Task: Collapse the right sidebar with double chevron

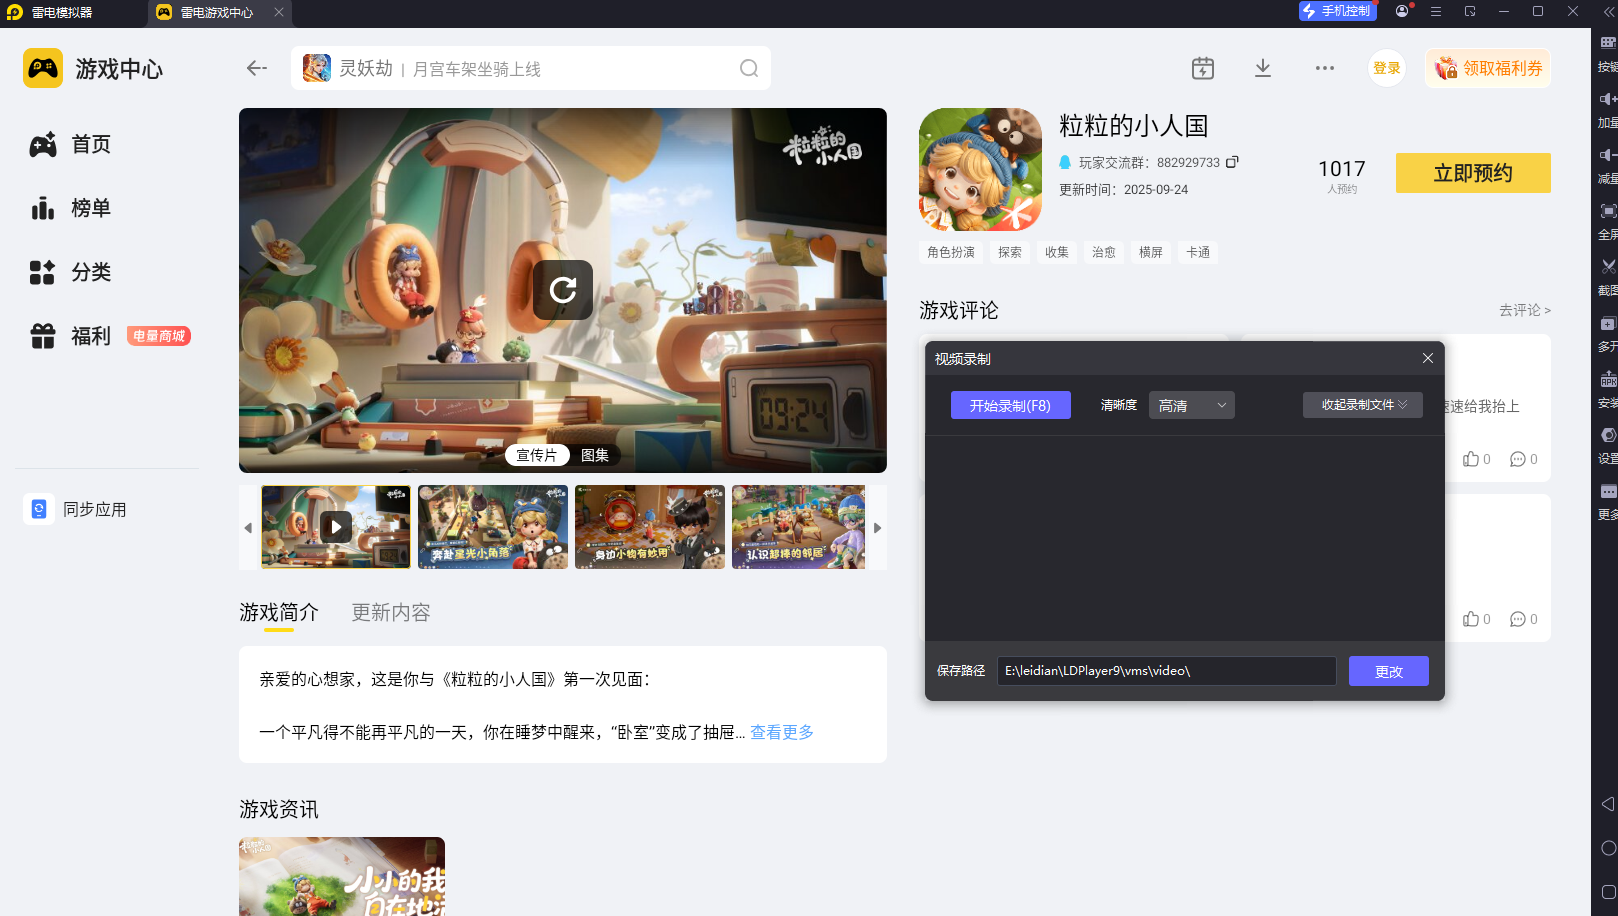Action: tap(1608, 11)
